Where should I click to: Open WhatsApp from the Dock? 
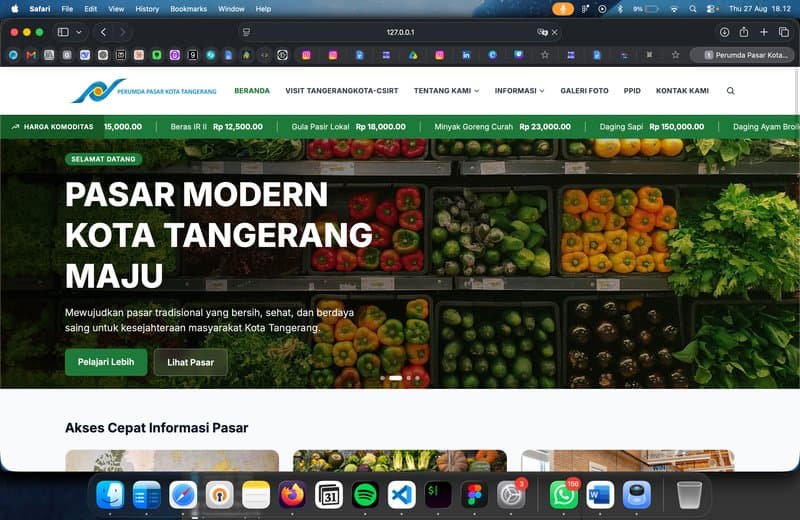[564, 494]
